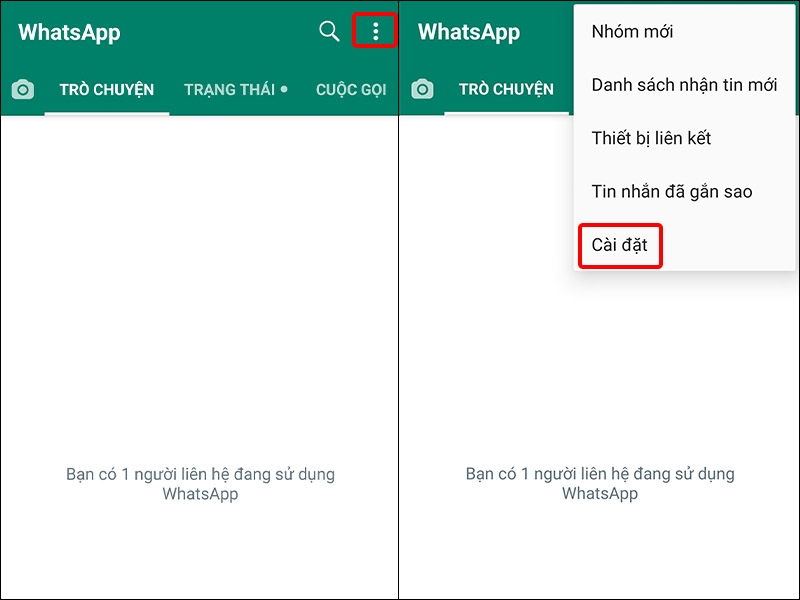Open the camera shortcut on the right screen
Viewport: 800px width, 600px height.
coord(422,88)
